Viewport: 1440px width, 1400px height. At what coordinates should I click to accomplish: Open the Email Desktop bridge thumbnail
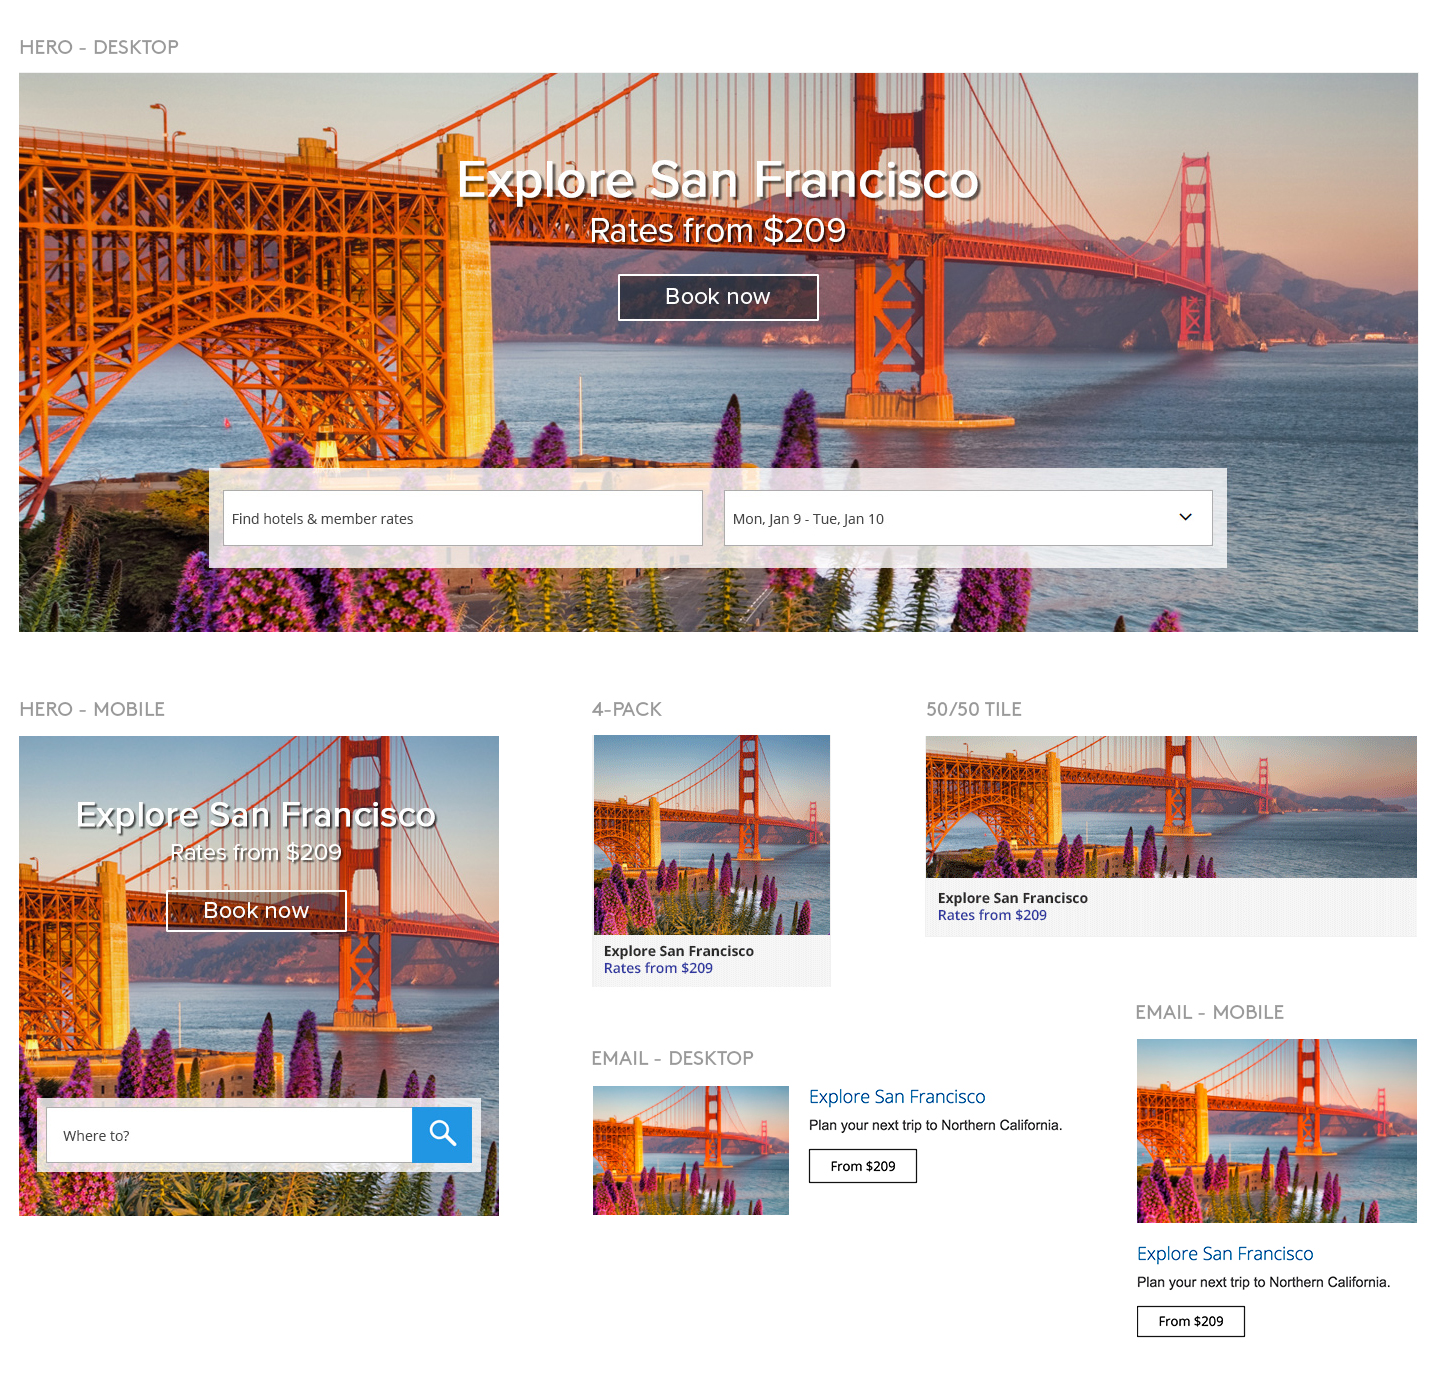[x=690, y=1150]
